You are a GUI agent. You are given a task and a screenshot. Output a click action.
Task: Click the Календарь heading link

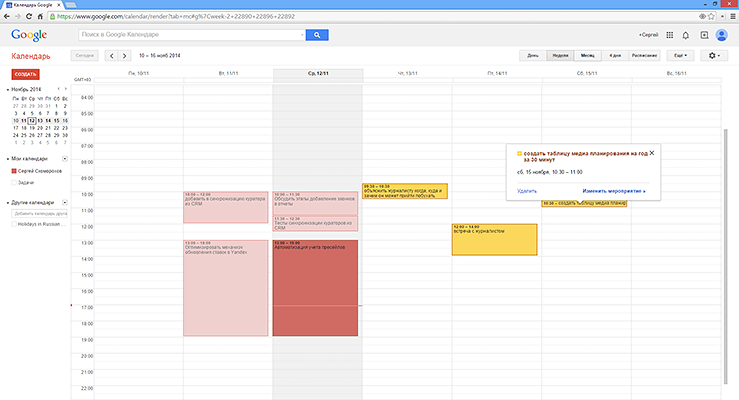(x=31, y=56)
